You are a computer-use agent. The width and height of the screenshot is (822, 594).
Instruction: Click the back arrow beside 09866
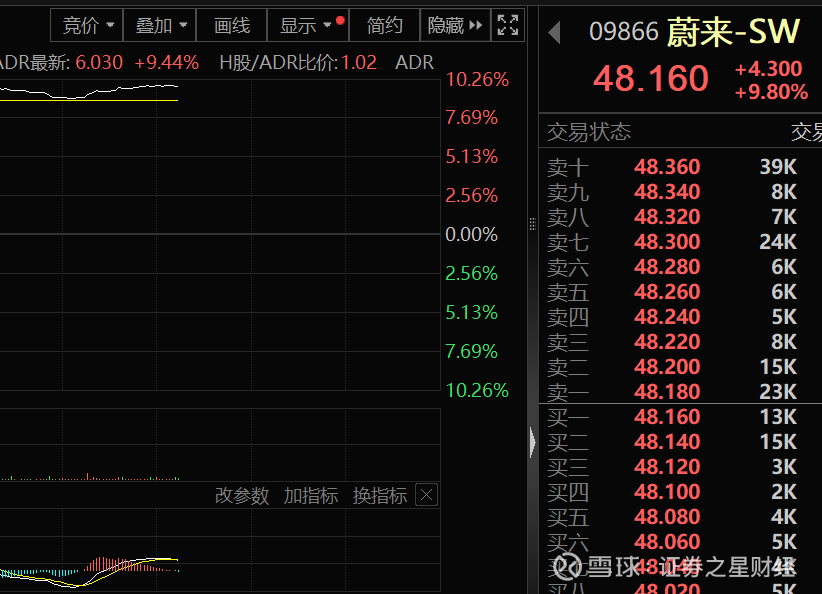click(x=555, y=33)
